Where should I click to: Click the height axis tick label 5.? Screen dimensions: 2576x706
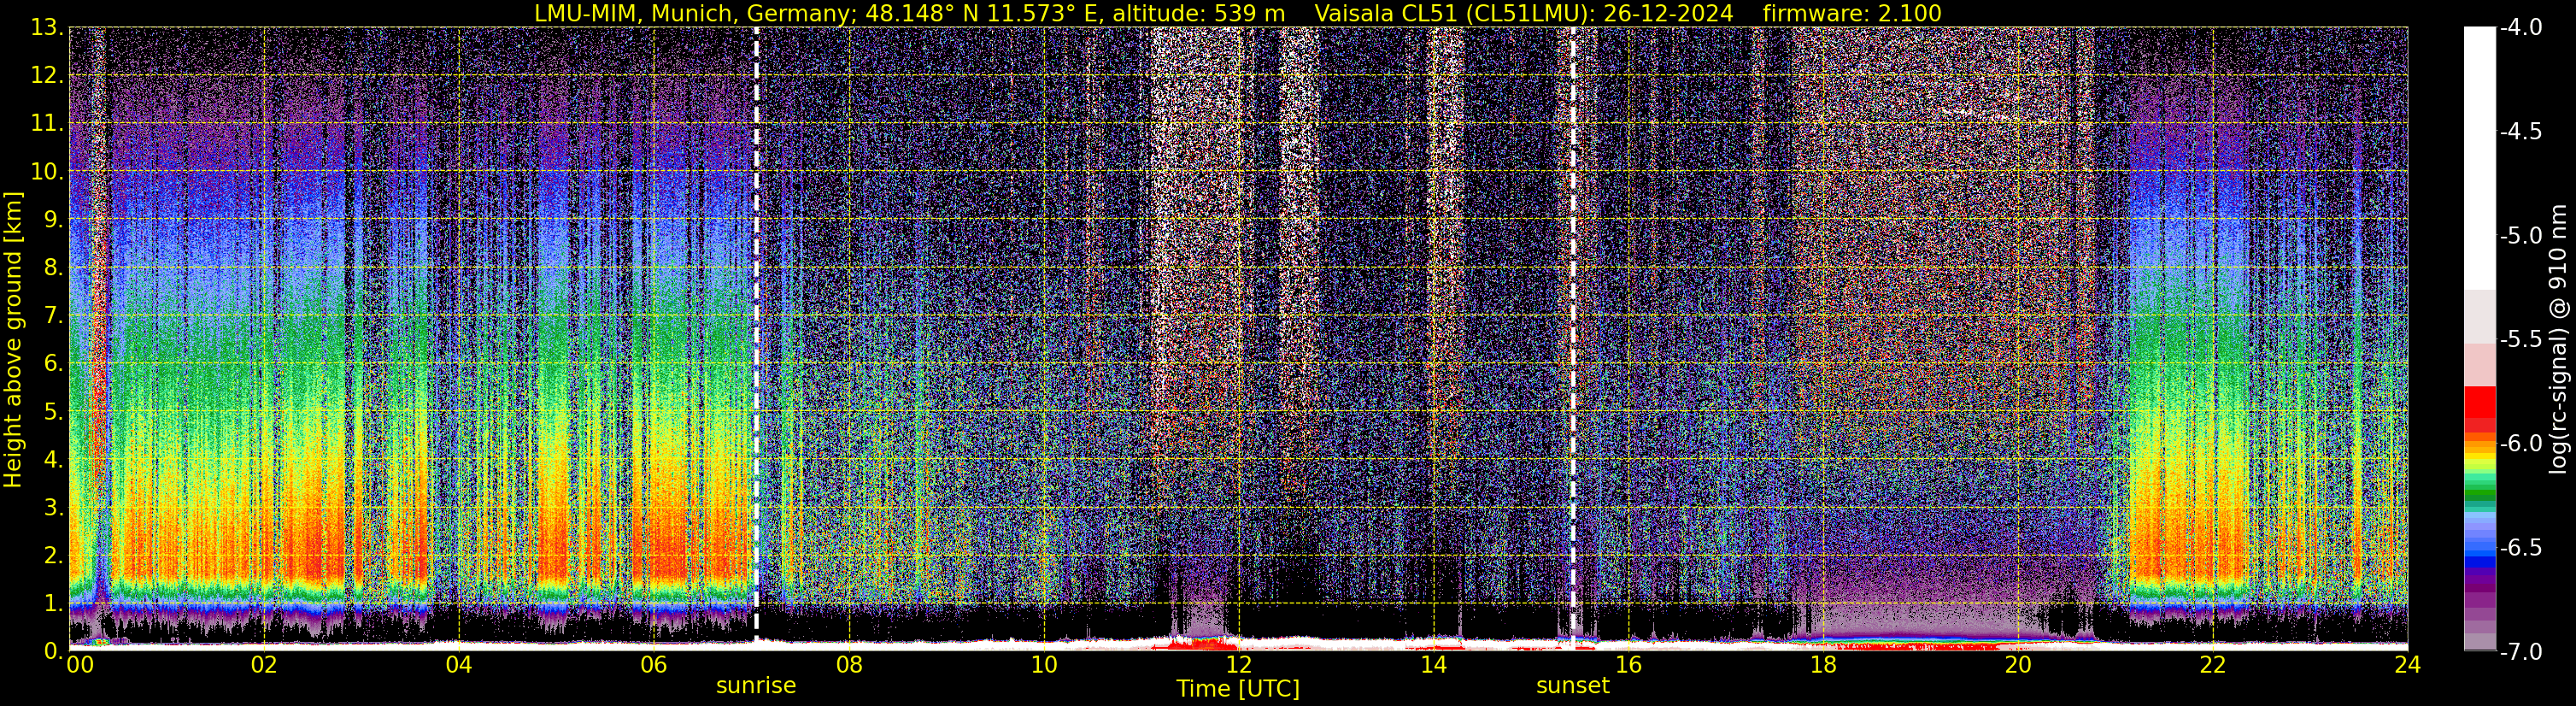(54, 411)
